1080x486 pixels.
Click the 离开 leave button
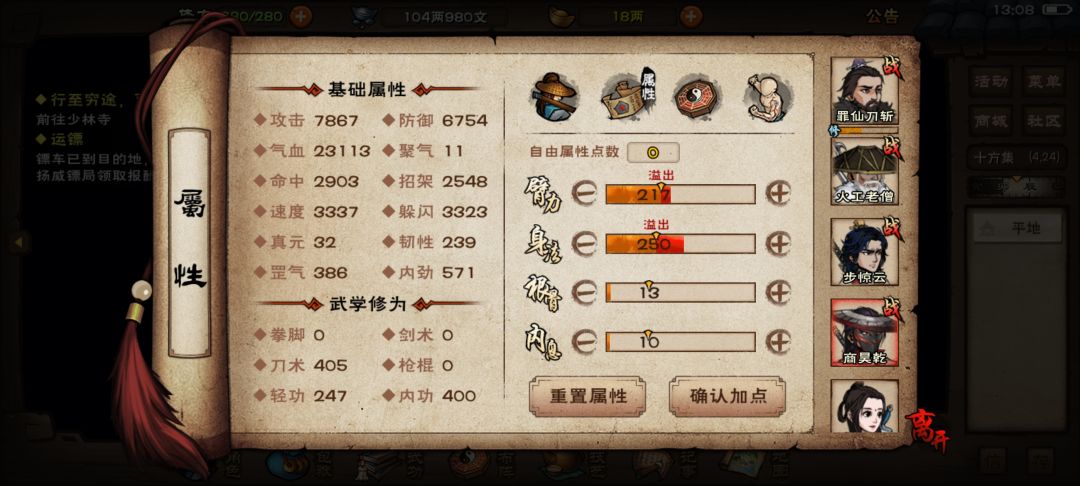point(925,431)
